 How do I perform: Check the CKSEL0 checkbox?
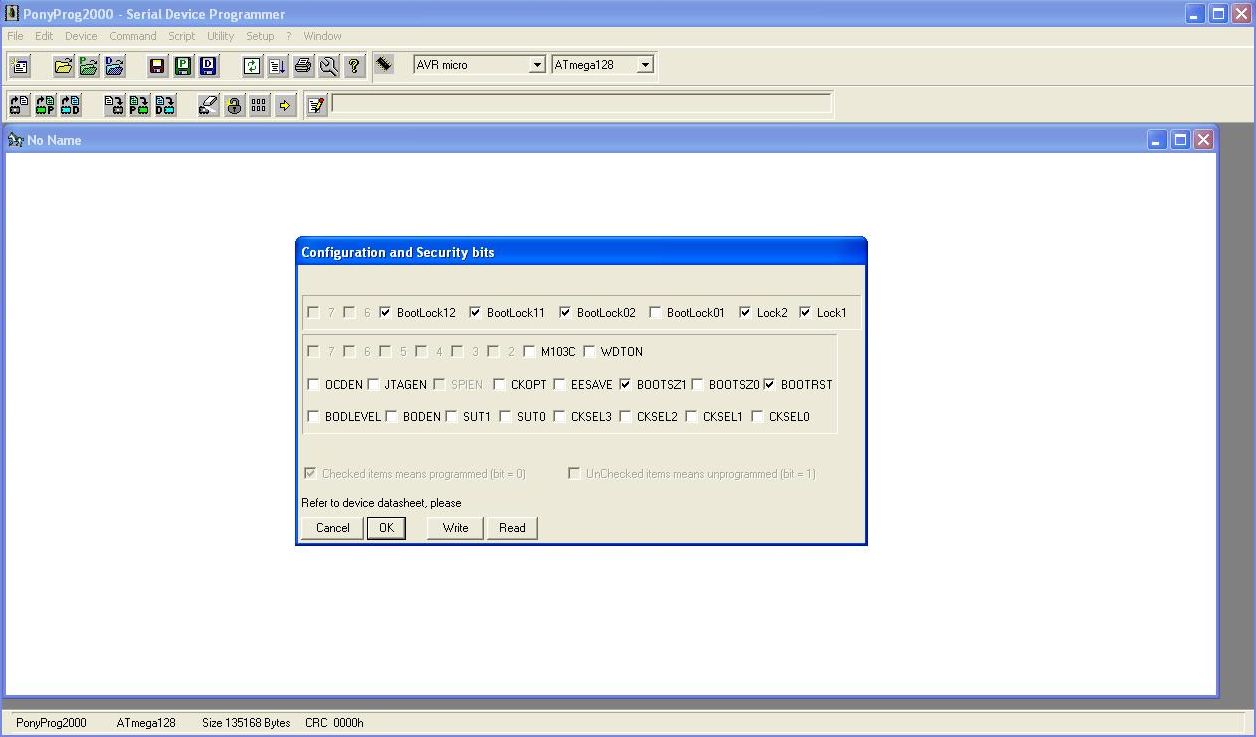pyautogui.click(x=757, y=417)
